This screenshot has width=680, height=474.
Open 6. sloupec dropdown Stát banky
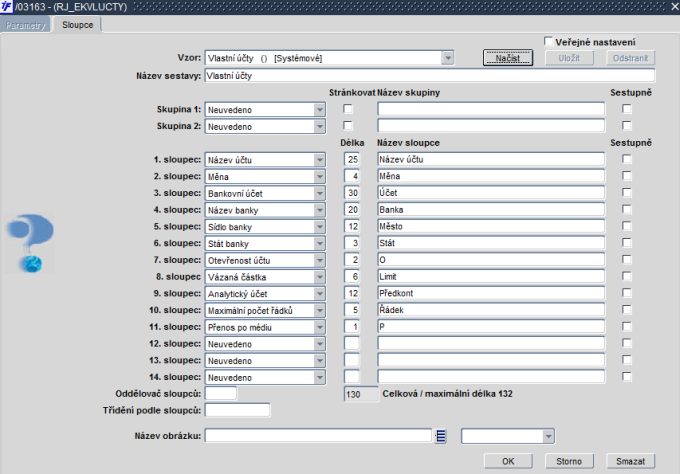[320, 244]
